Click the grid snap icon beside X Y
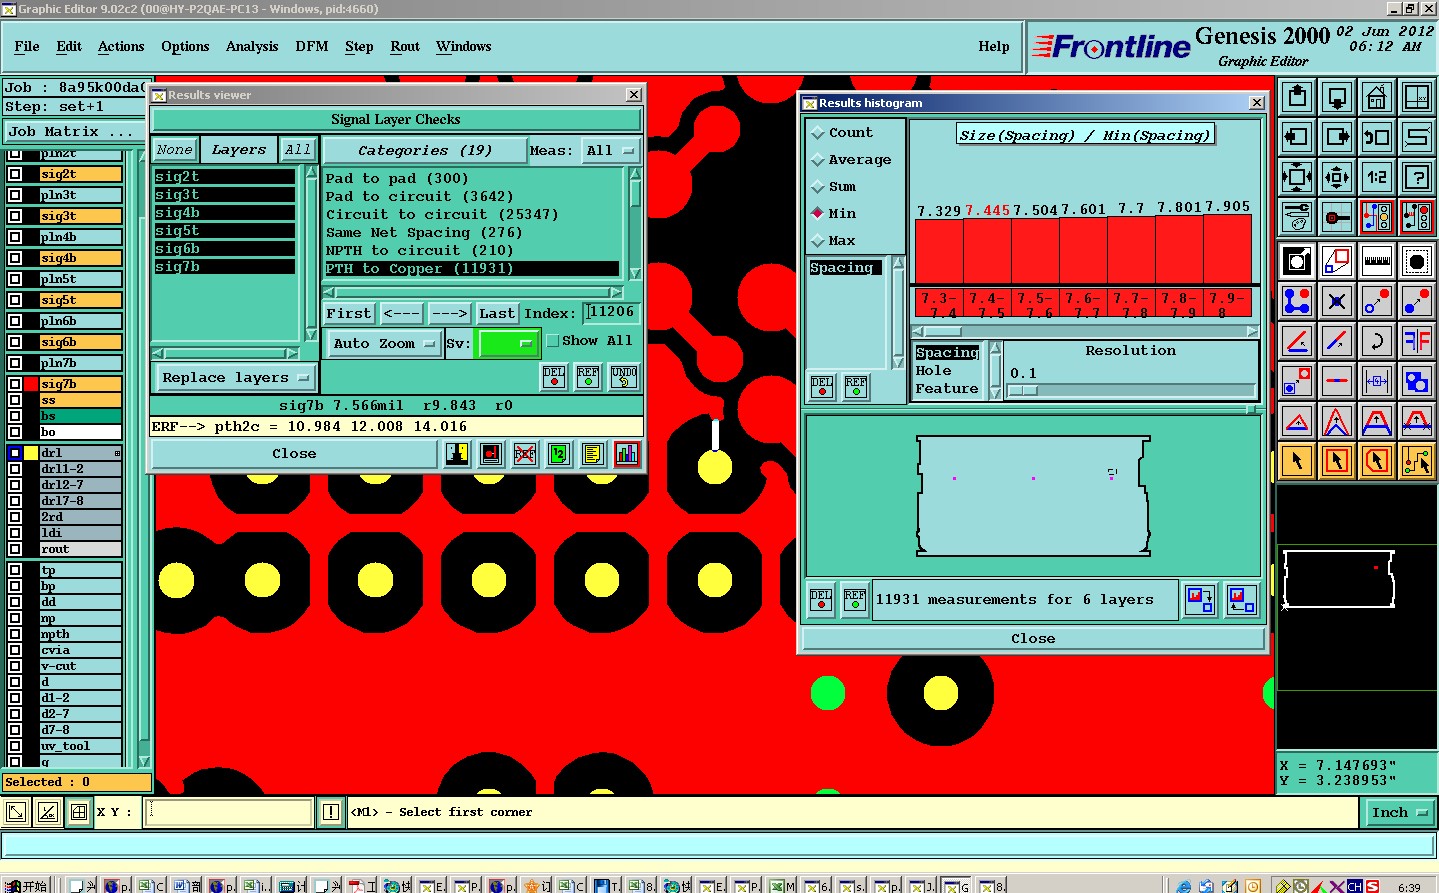The image size is (1439, 893). (x=79, y=812)
